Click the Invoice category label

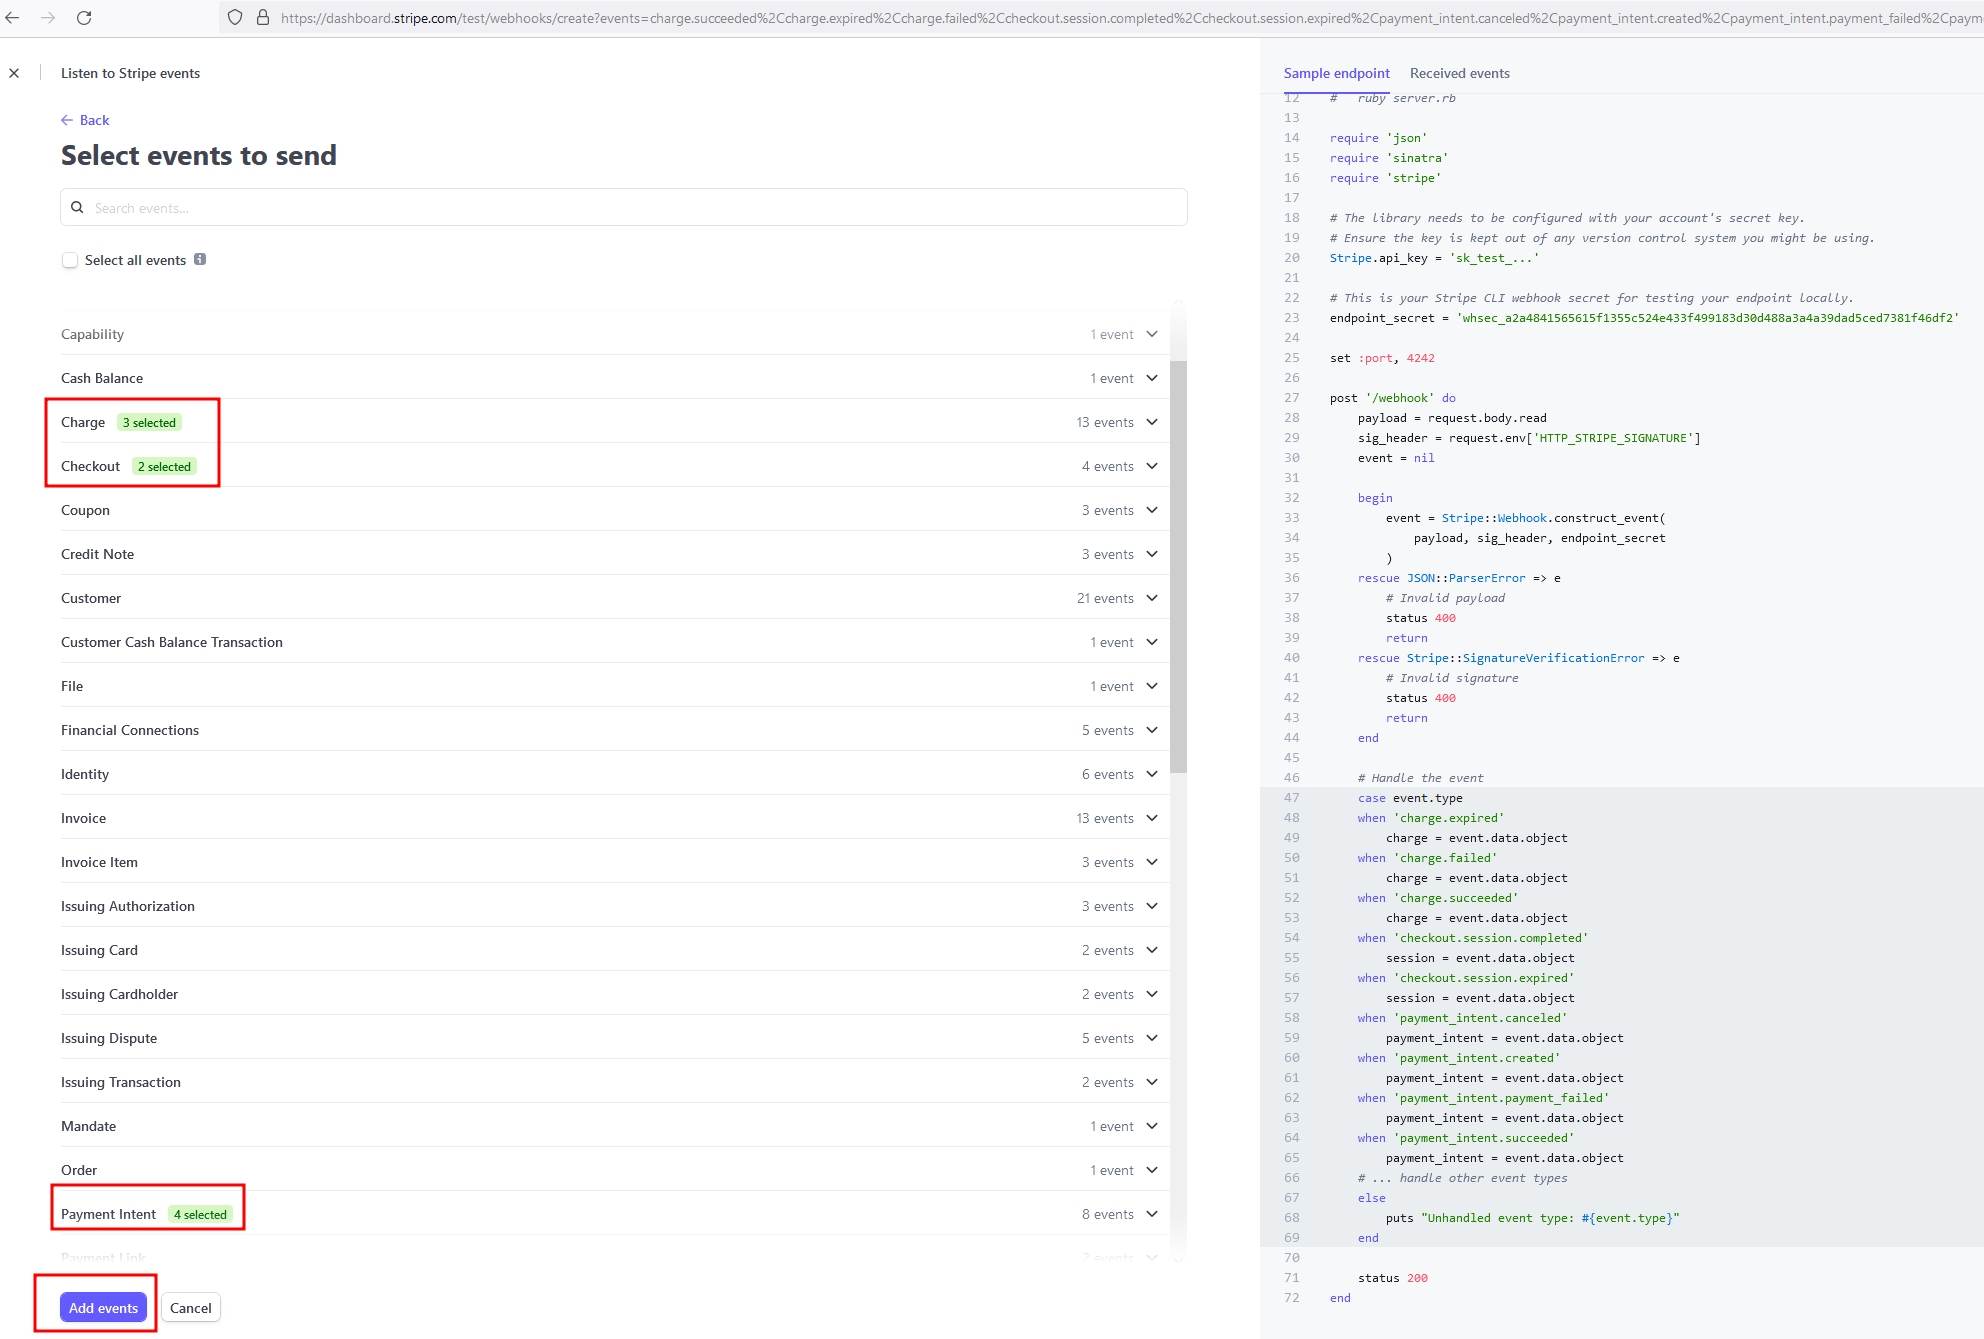[83, 818]
